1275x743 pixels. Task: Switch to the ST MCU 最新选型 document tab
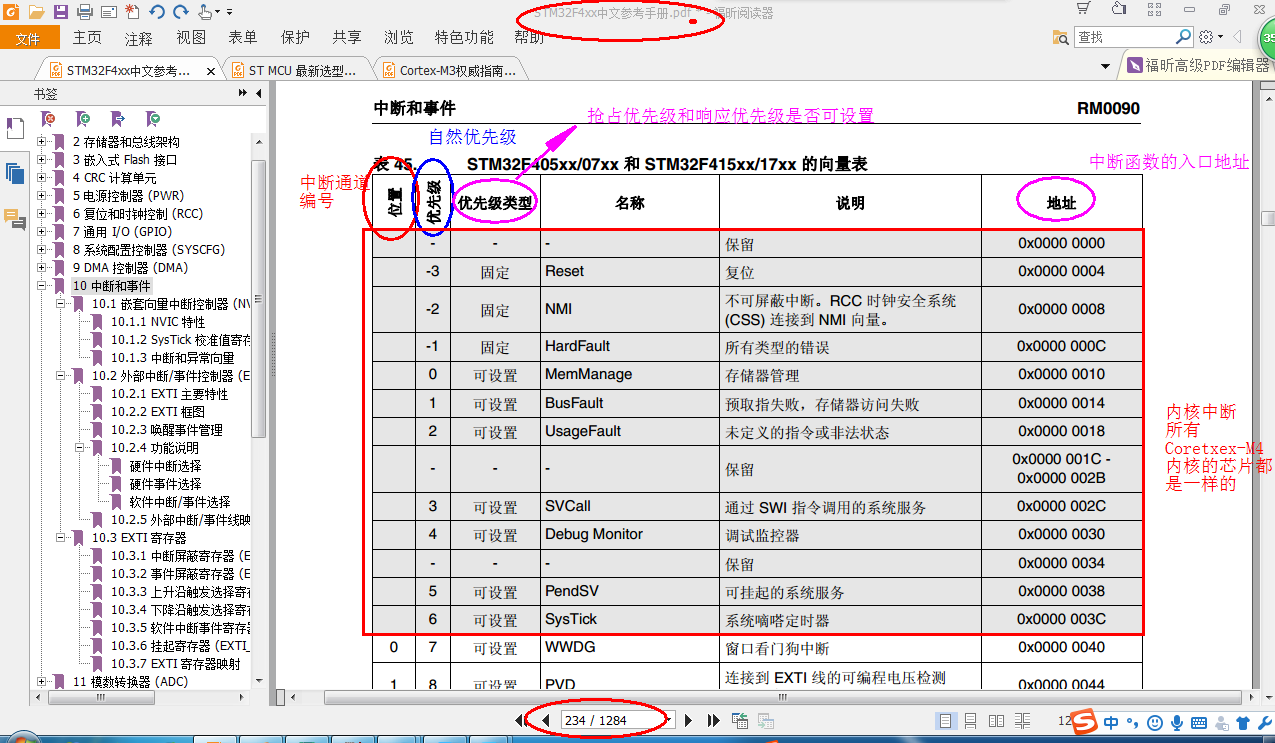tap(297, 70)
